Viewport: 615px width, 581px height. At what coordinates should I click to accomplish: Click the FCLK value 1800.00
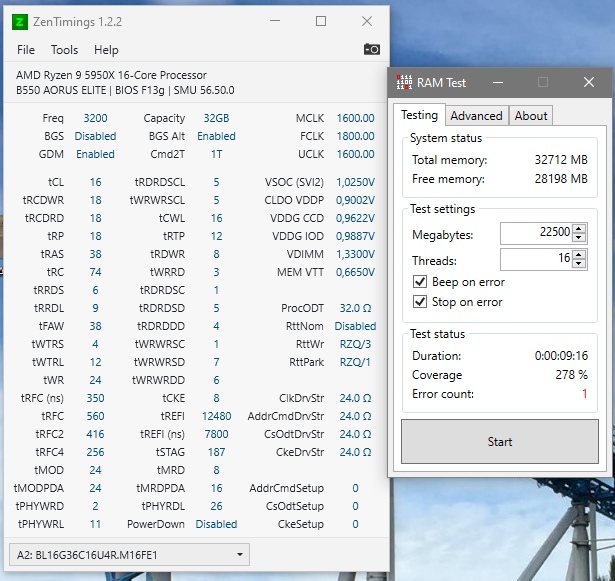click(x=355, y=136)
